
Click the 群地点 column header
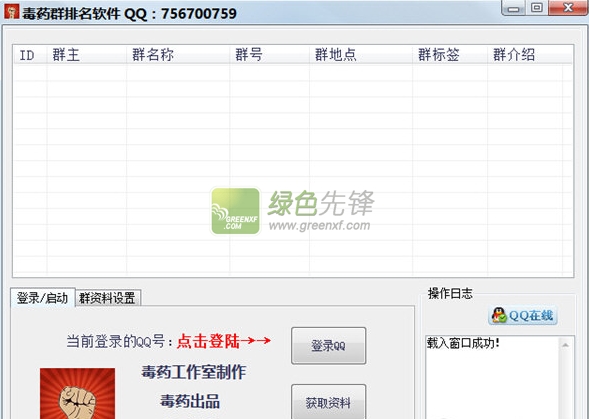click(x=361, y=55)
